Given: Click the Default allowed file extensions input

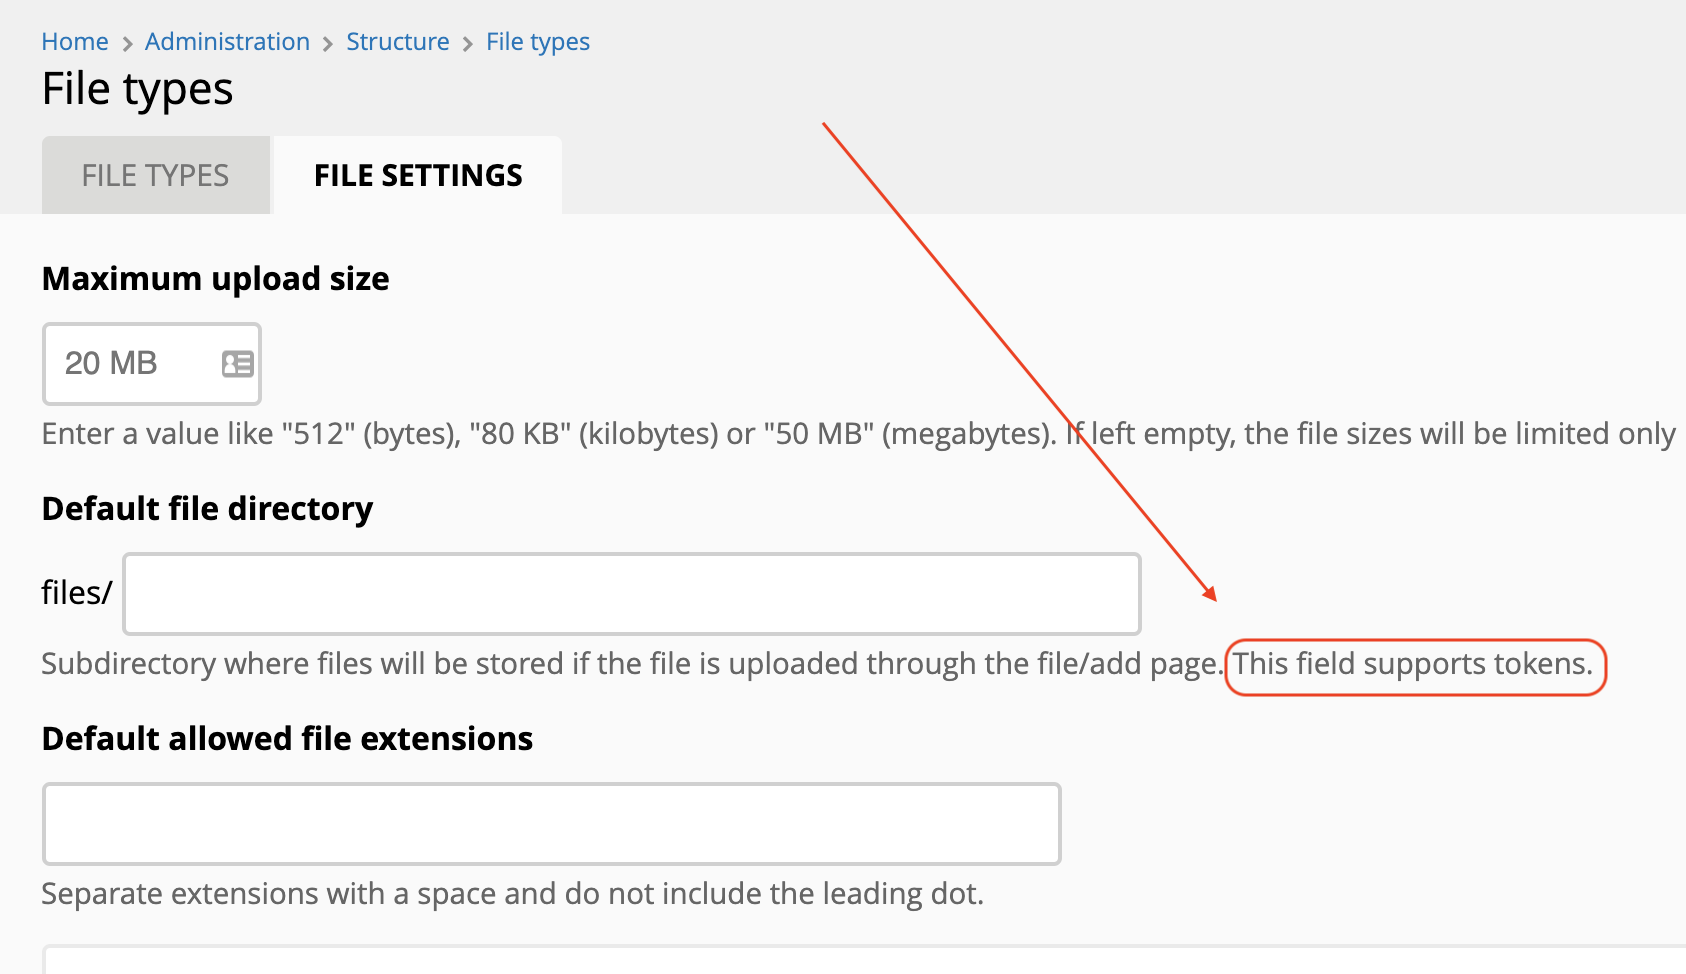Looking at the screenshot, I should click(x=550, y=823).
